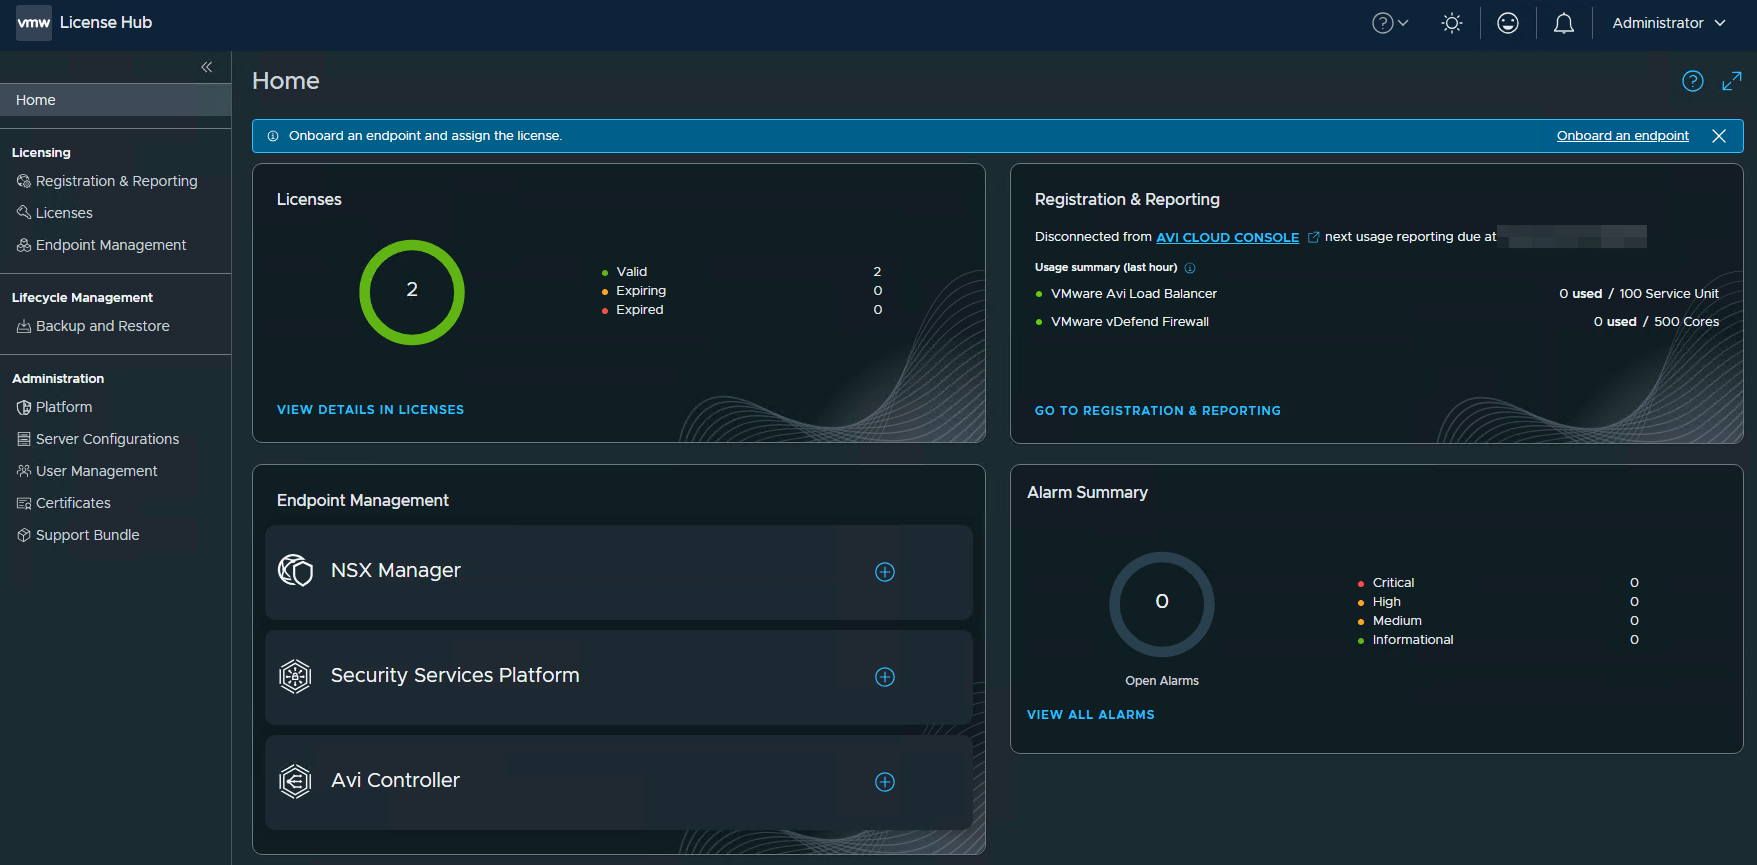This screenshot has height=865, width=1757.
Task: Open the notifications bell
Action: tap(1564, 23)
